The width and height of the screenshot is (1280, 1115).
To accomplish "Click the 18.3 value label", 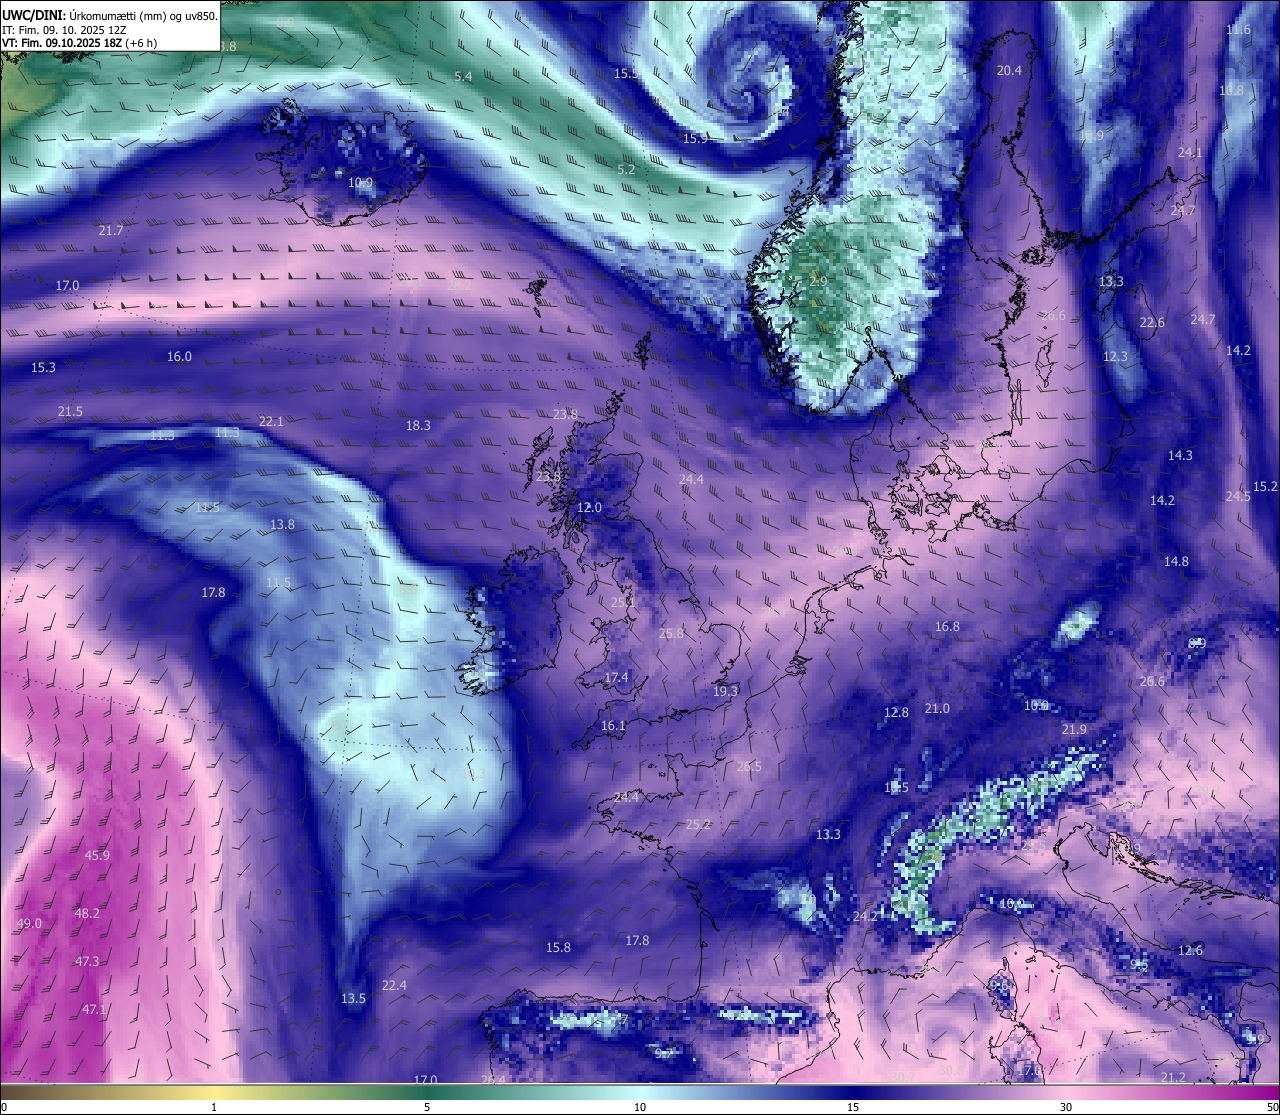I will pos(418,425).
